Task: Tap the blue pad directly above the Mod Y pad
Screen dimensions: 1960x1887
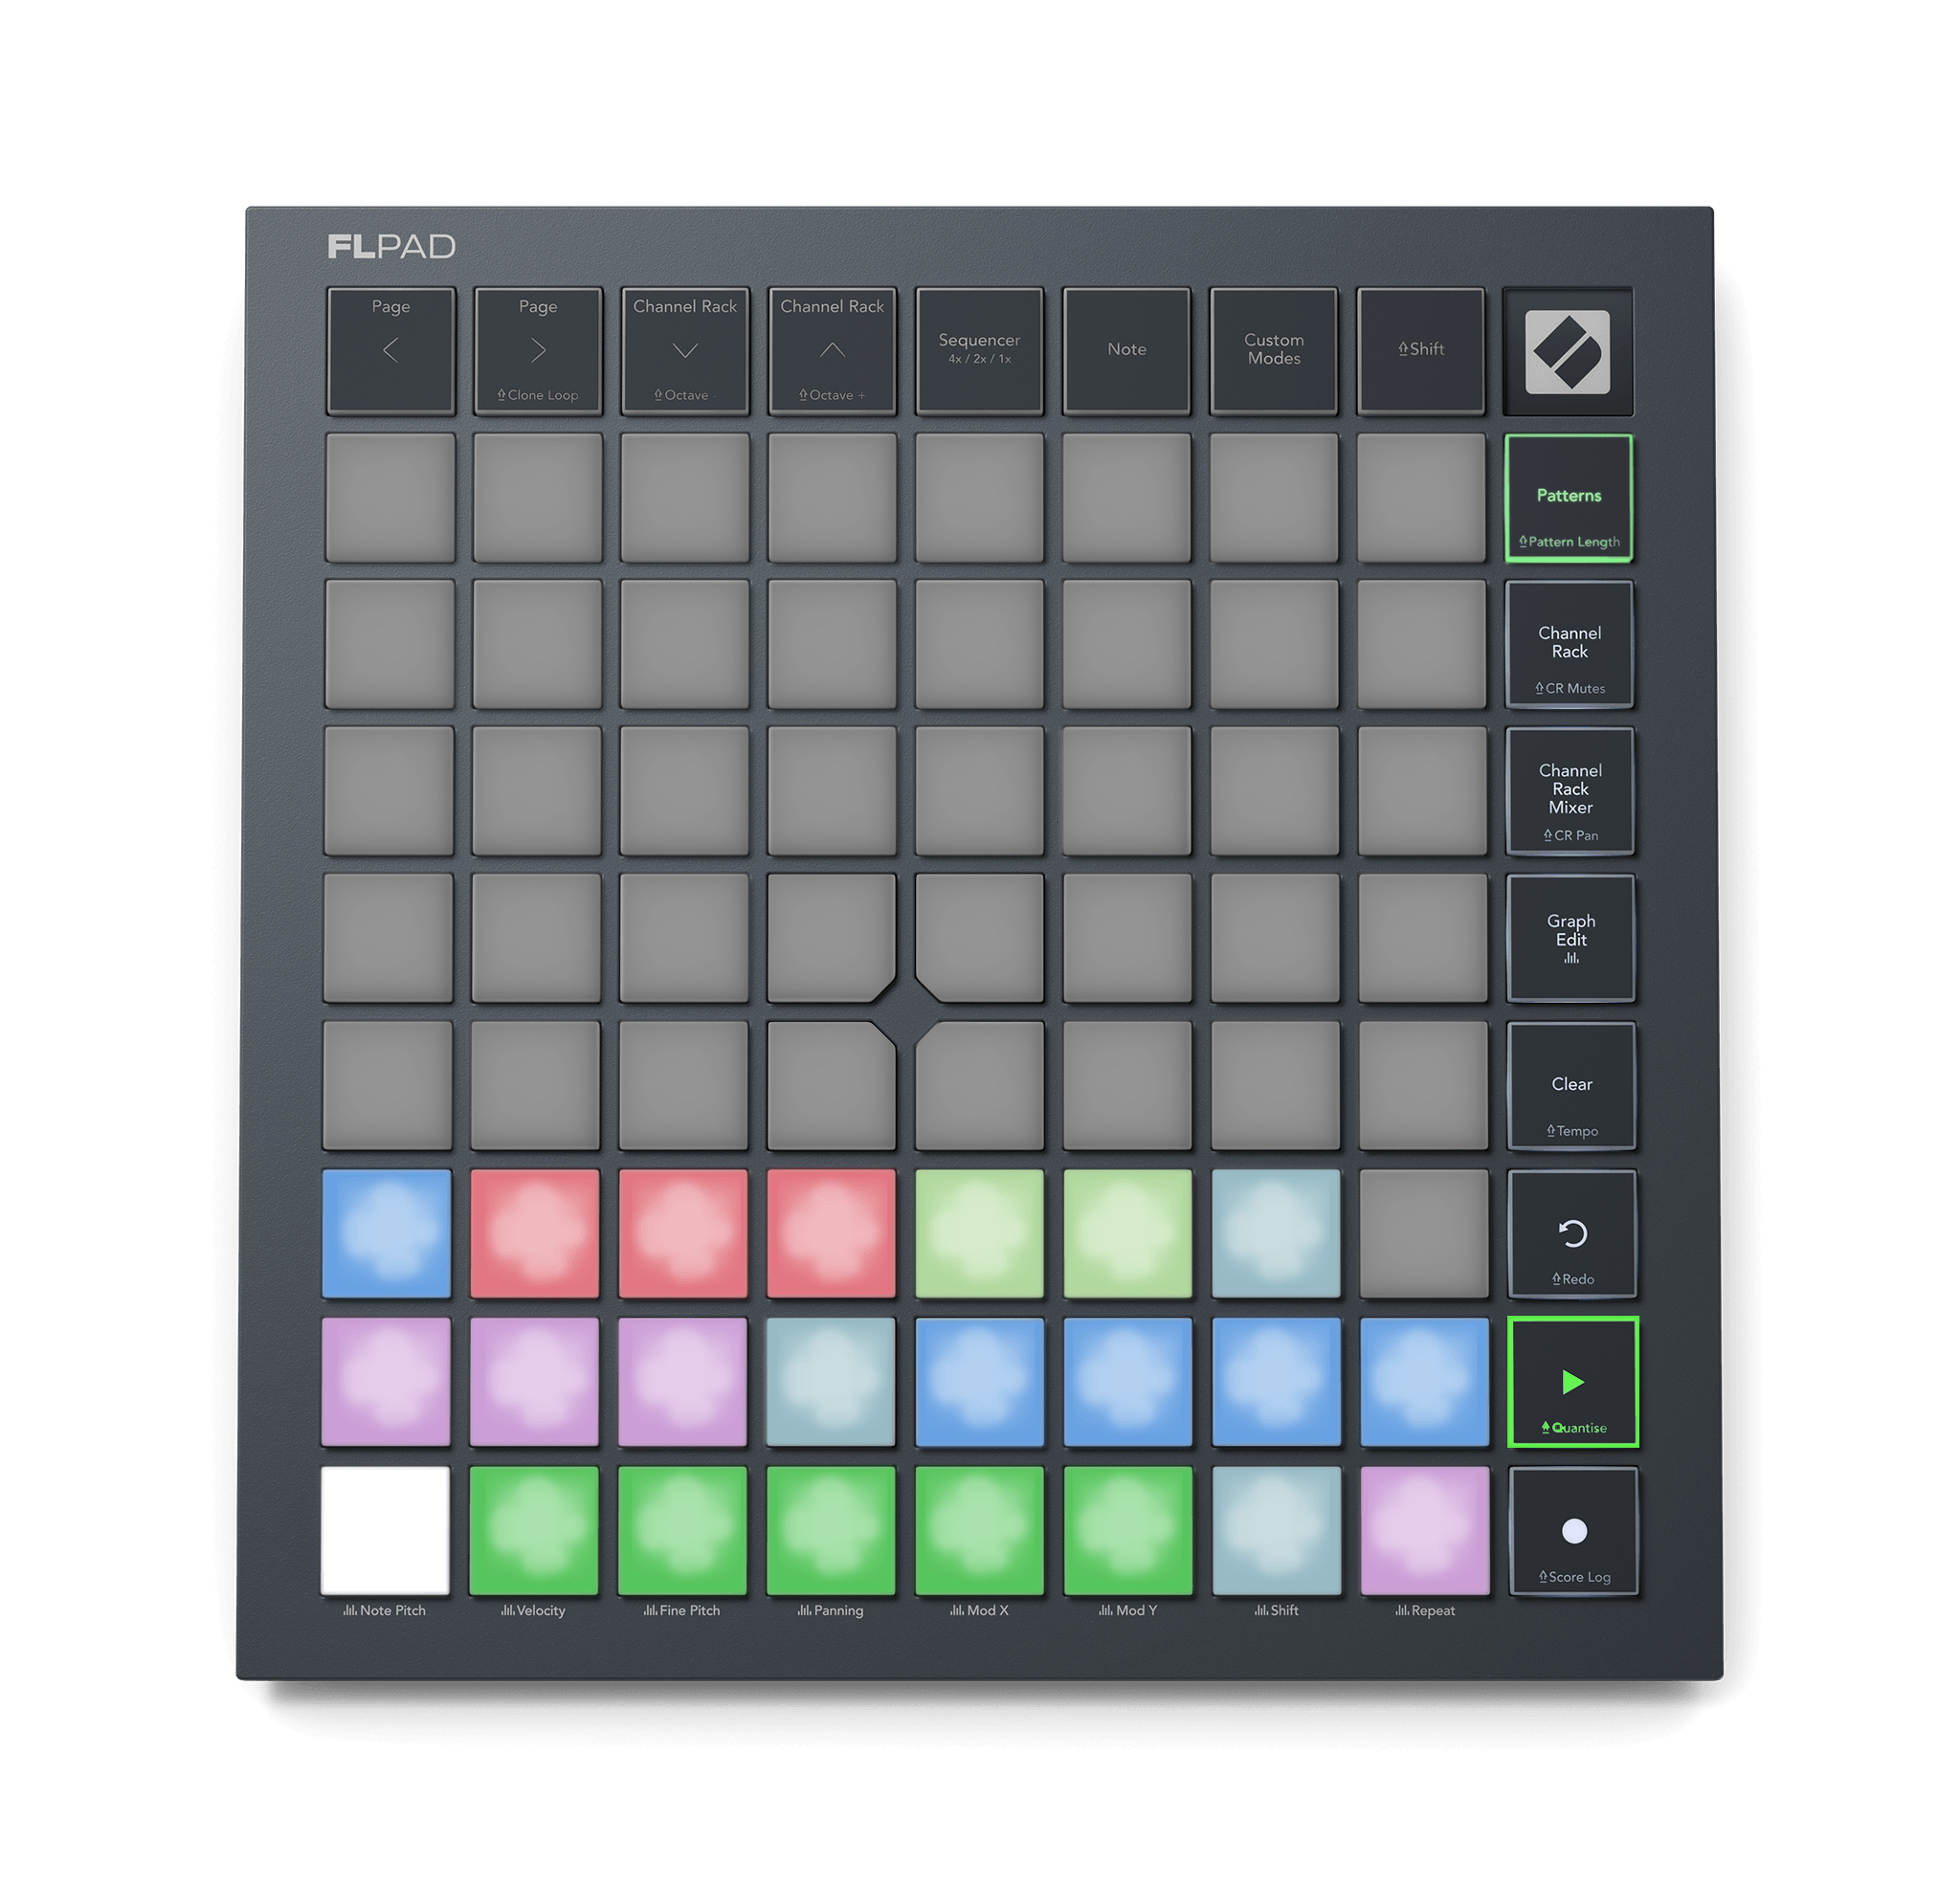Action: pyautogui.click(x=1128, y=1382)
